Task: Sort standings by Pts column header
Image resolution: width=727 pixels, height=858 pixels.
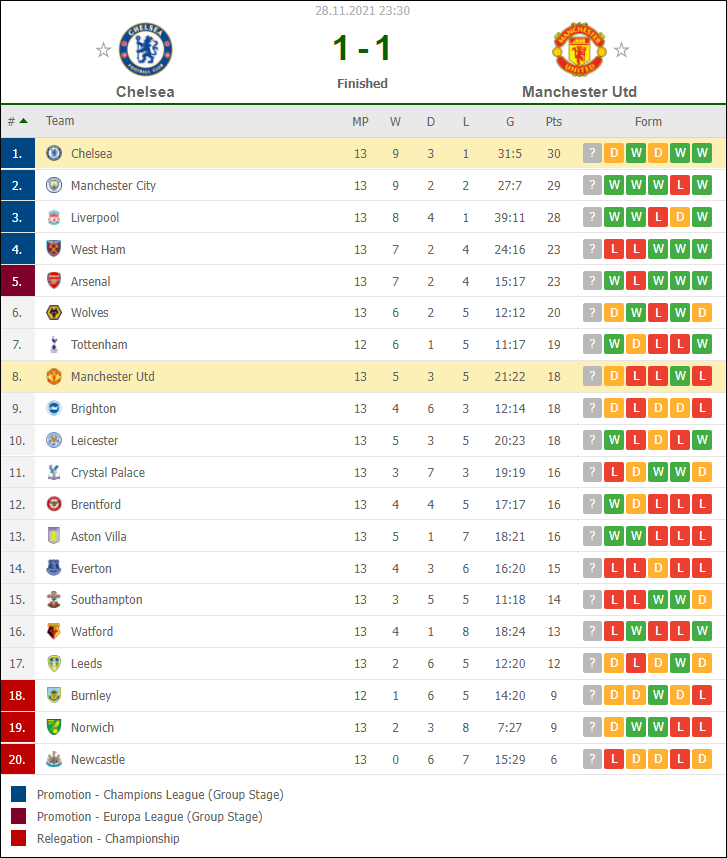Action: pyautogui.click(x=554, y=121)
